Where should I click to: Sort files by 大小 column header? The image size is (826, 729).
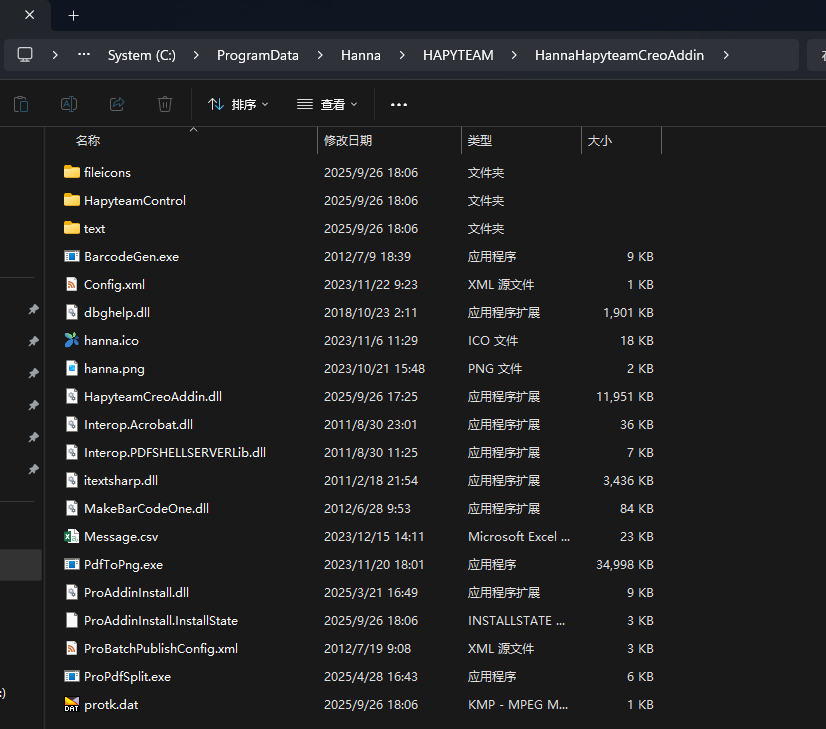tap(600, 141)
